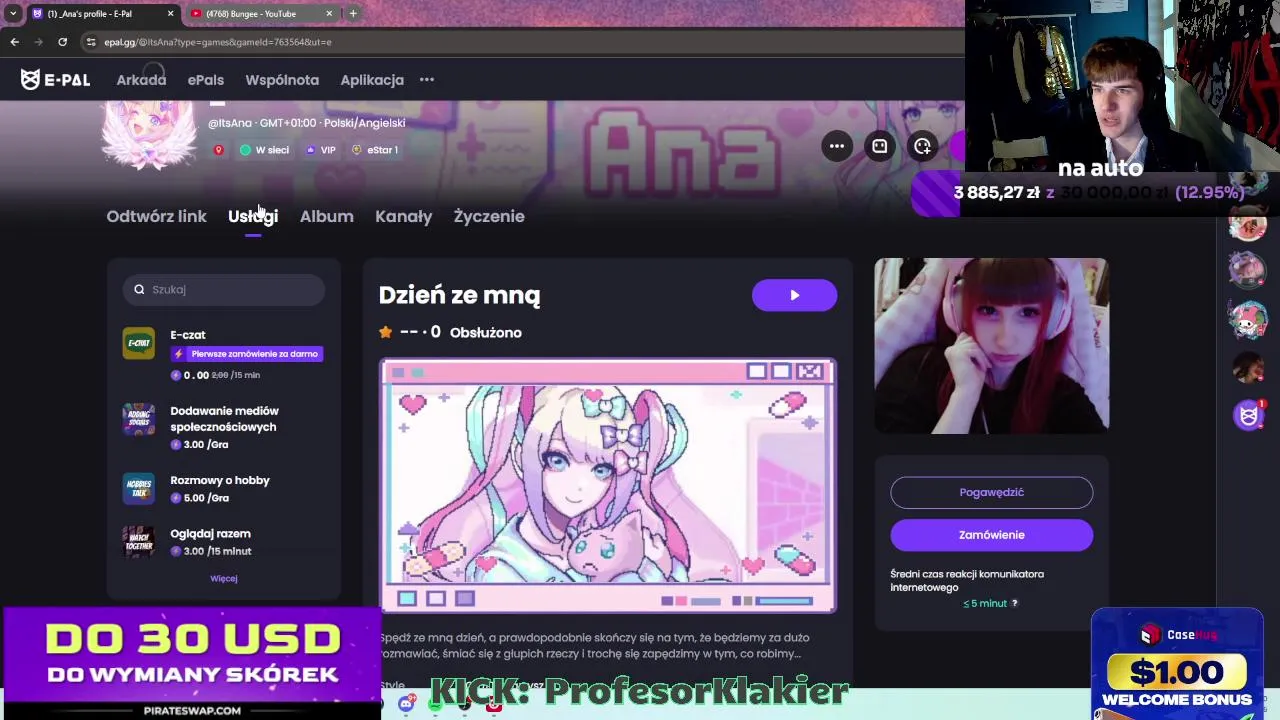This screenshot has width=1280, height=720.
Task: Open the My Melody avatar in right sidebar
Action: click(1248, 320)
